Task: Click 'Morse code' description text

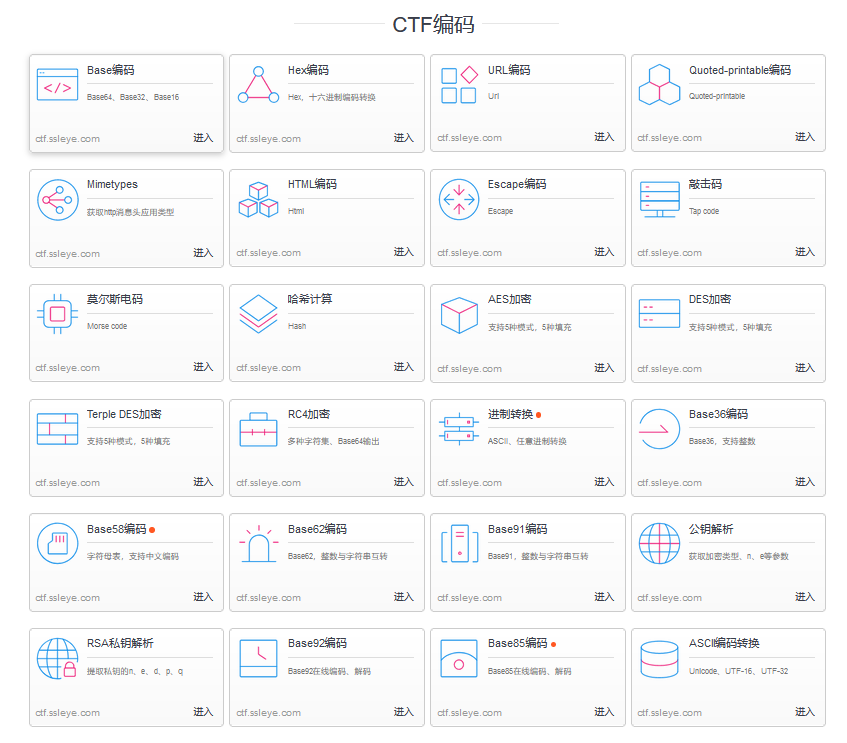Action: click(107, 326)
